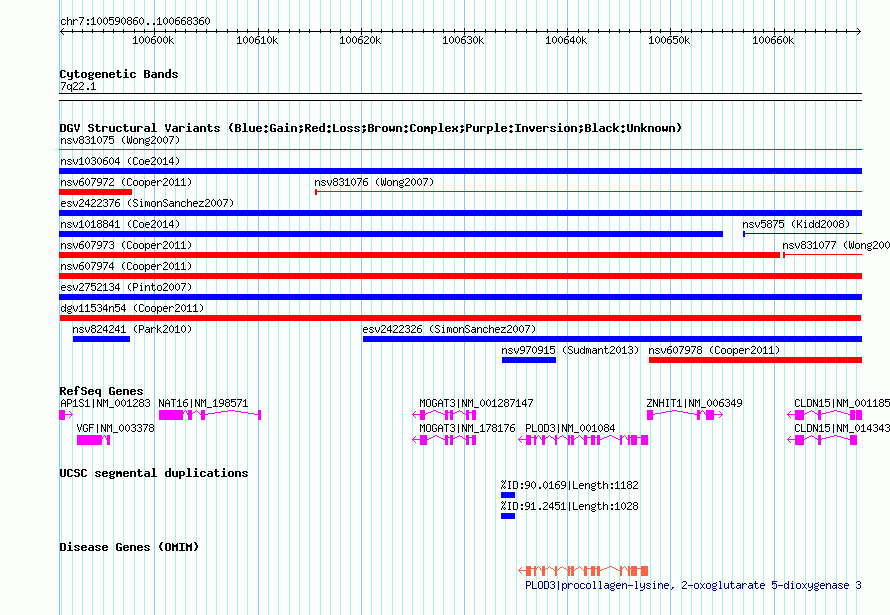The height and width of the screenshot is (615, 890).
Task: Select the 90.0169 %ID segmental duplication block
Action: coord(508,495)
